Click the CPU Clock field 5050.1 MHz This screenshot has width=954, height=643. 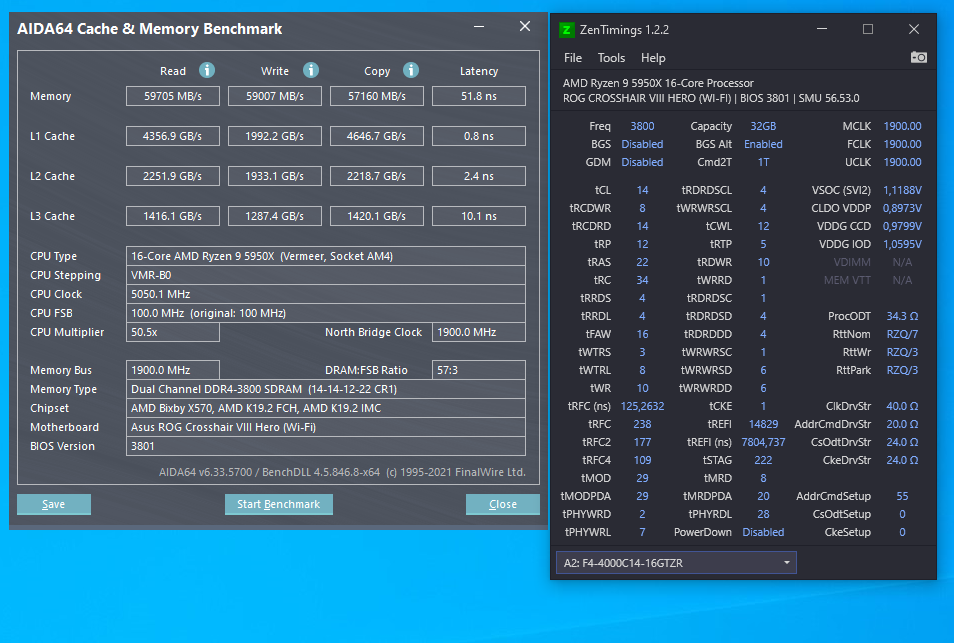point(326,294)
